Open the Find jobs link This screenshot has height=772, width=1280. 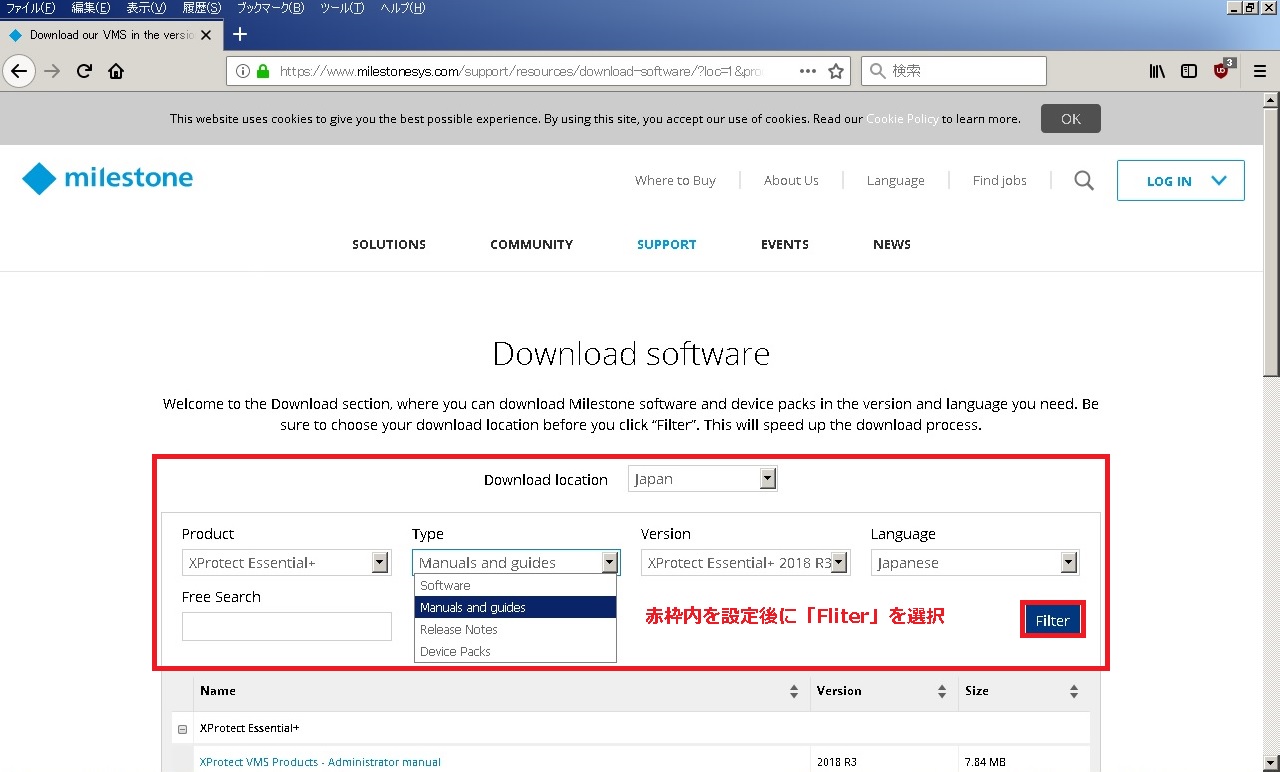click(1000, 181)
